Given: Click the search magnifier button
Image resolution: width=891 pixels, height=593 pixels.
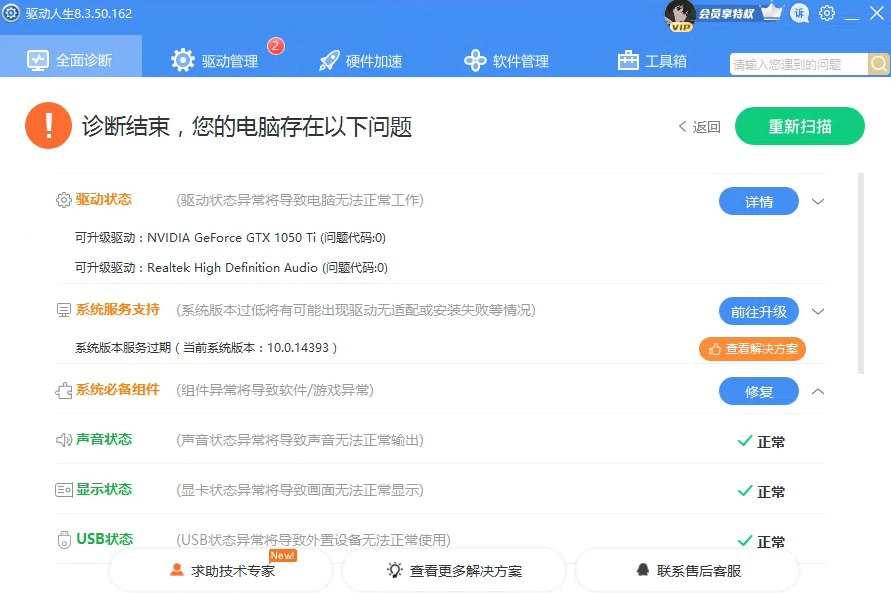Looking at the screenshot, I should click(x=878, y=64).
